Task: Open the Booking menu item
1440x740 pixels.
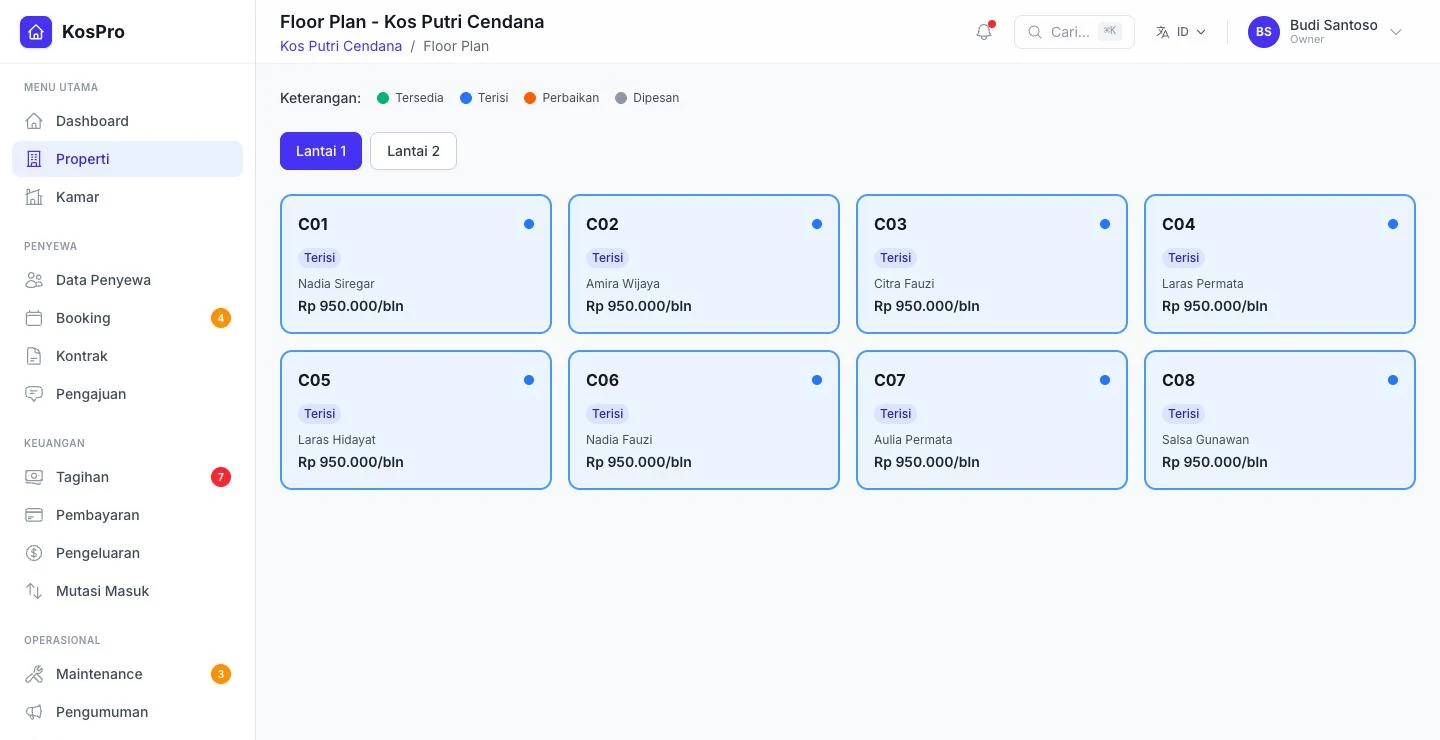Action: pyautogui.click(x=128, y=318)
